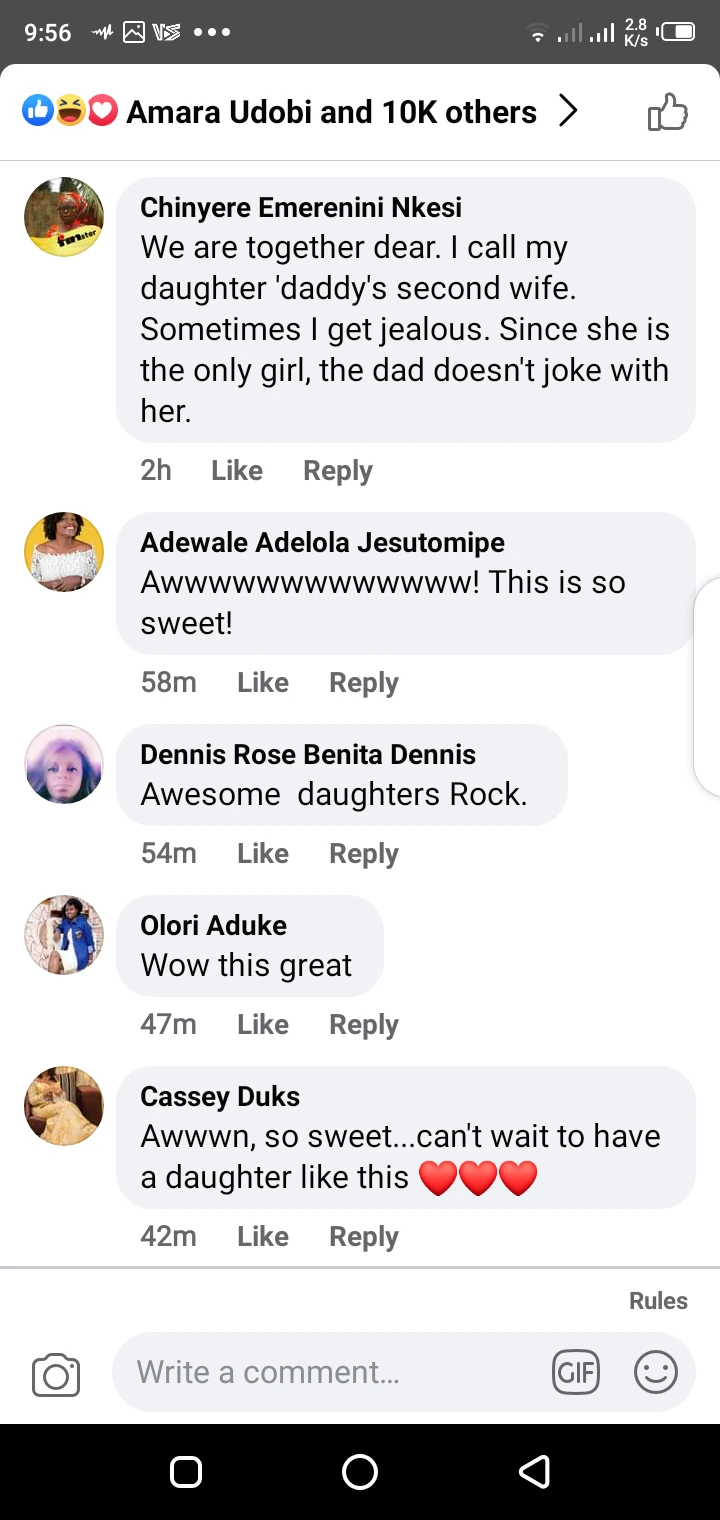720x1520 pixels.
Task: Open the GIF picker
Action: coord(575,1372)
